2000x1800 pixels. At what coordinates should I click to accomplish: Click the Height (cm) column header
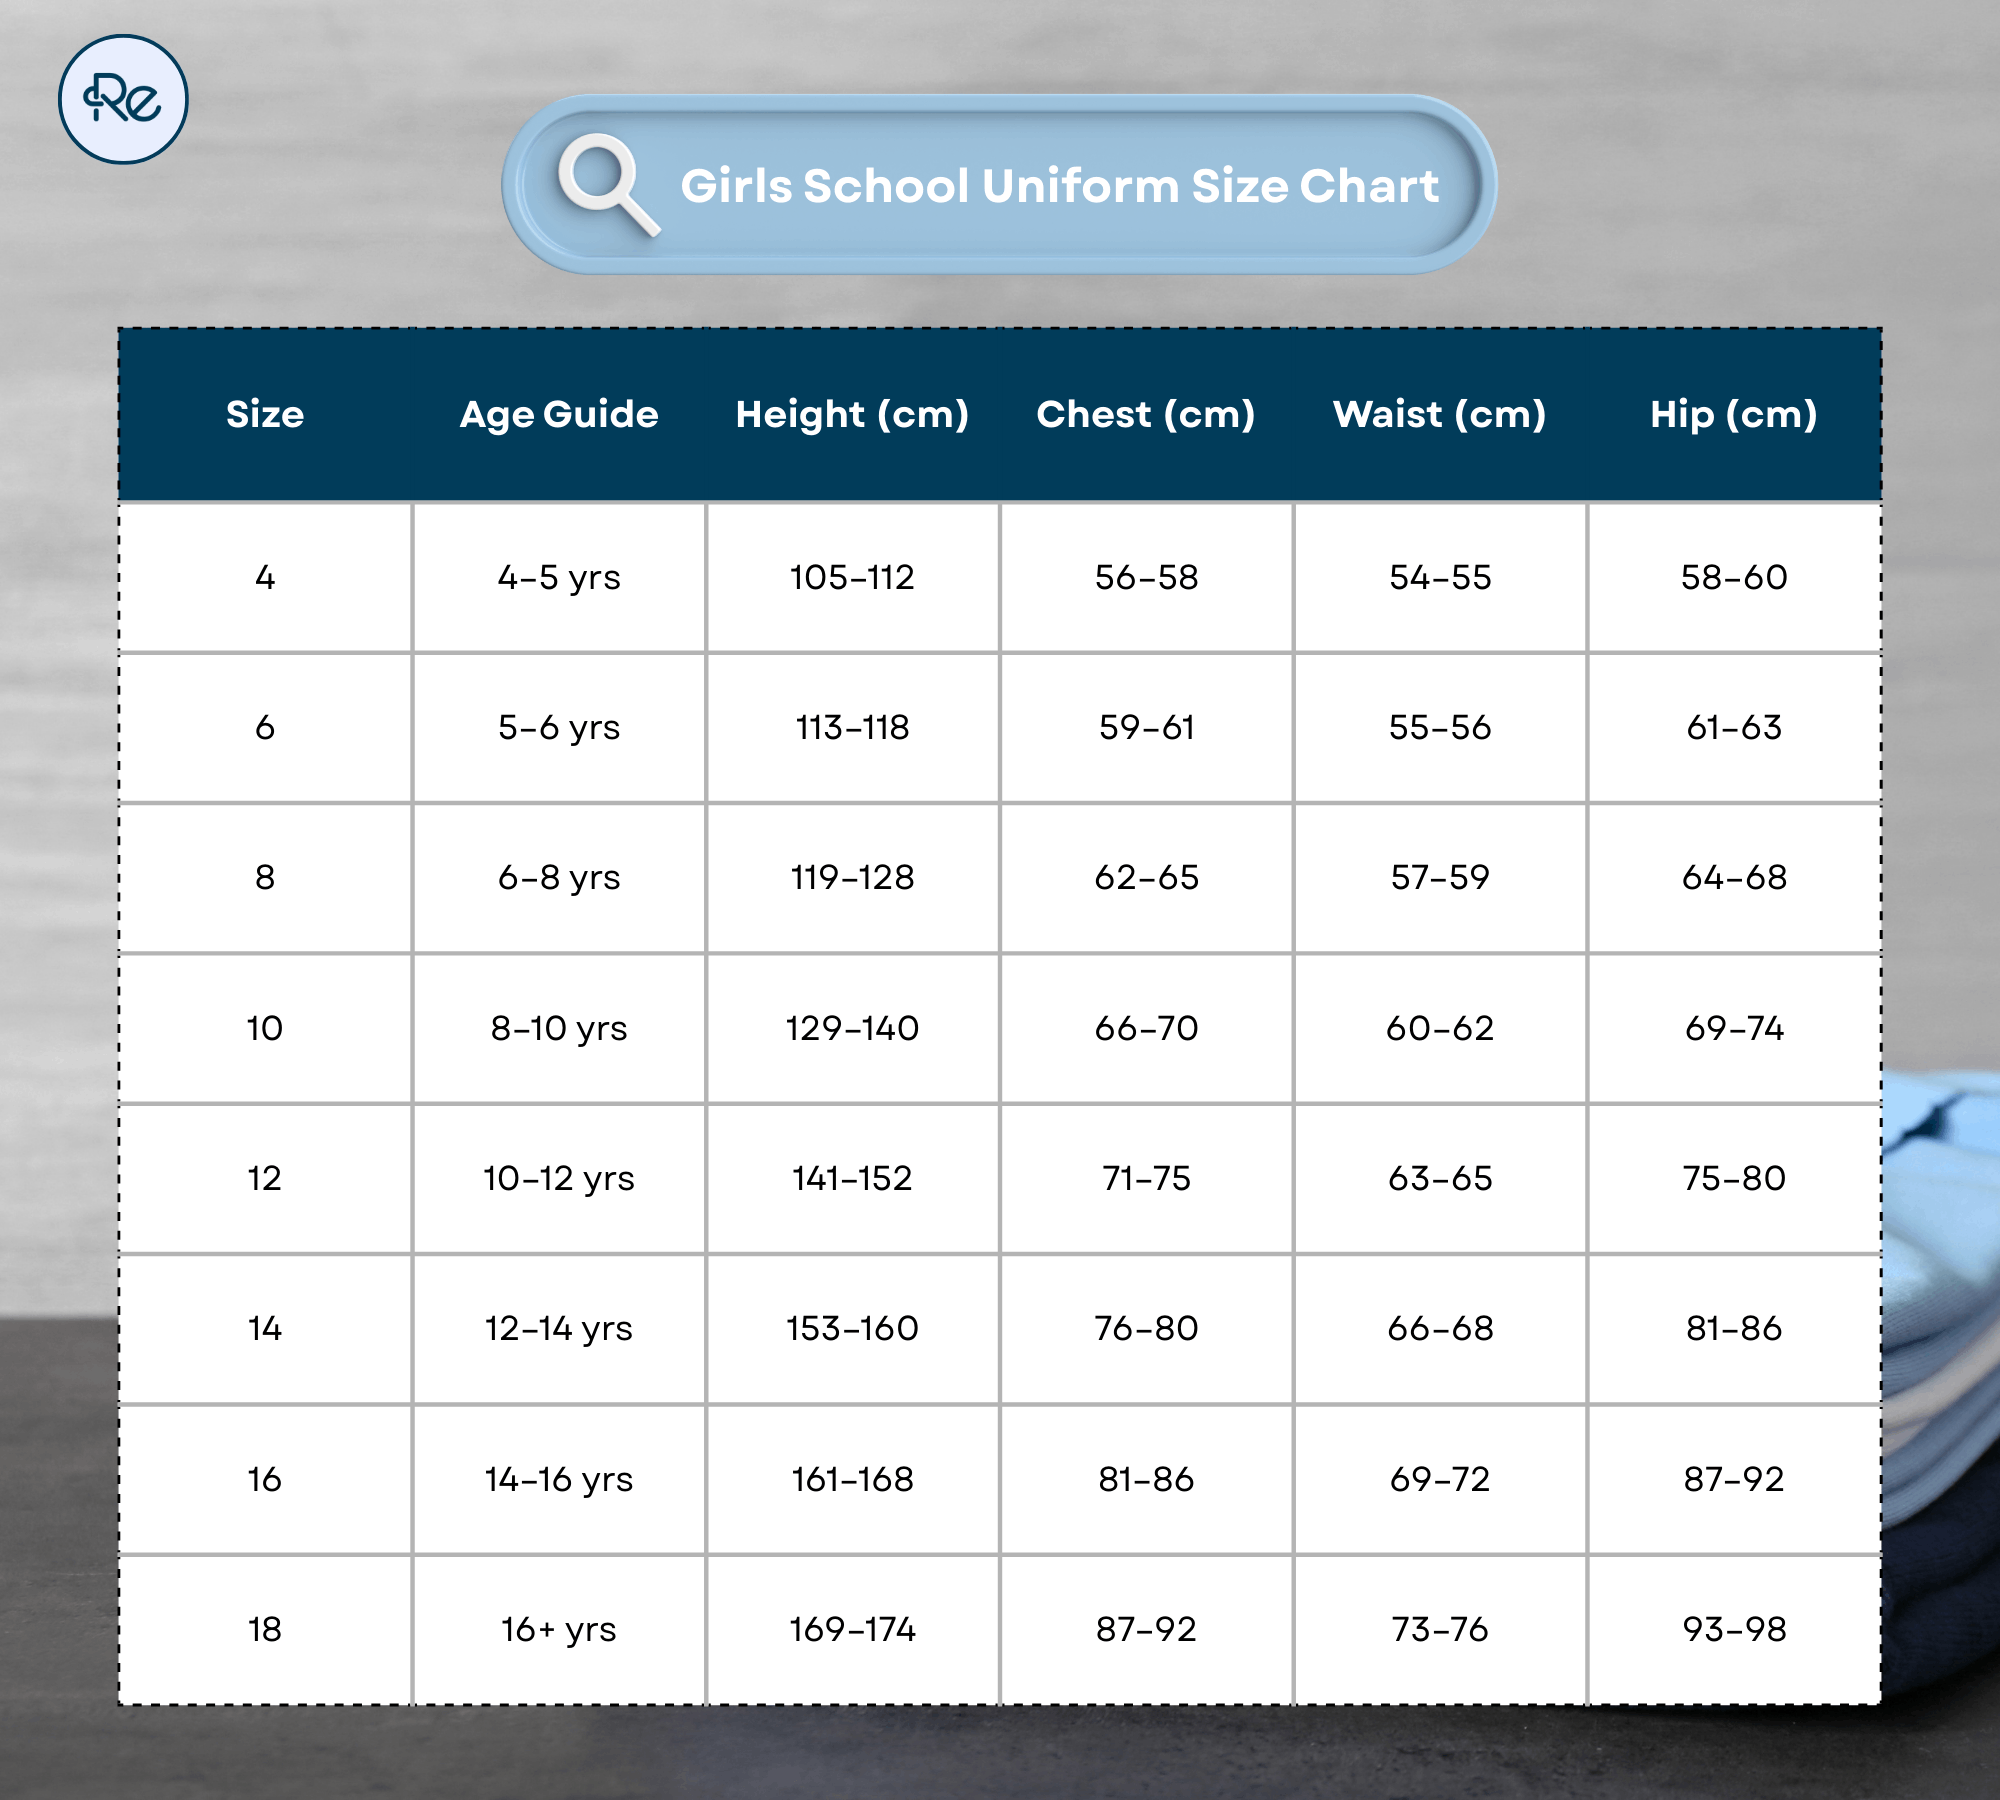pos(852,414)
